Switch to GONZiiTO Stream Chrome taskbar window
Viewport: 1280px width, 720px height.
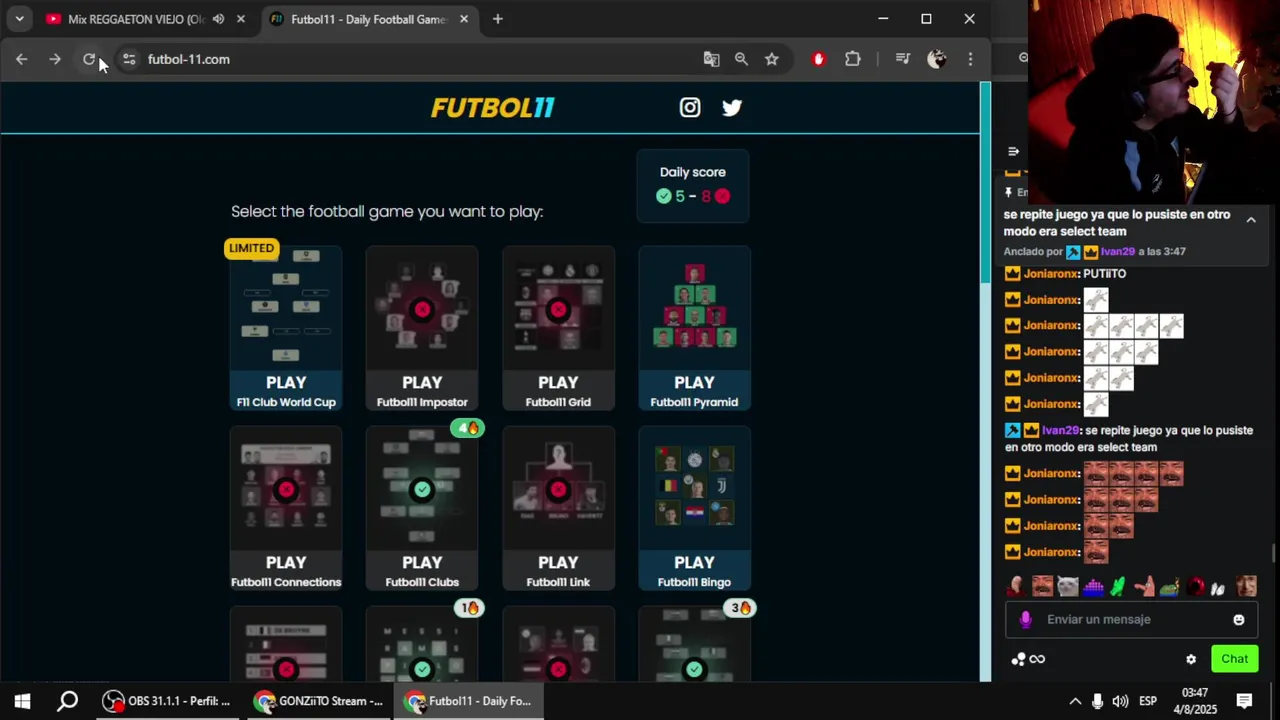point(318,701)
